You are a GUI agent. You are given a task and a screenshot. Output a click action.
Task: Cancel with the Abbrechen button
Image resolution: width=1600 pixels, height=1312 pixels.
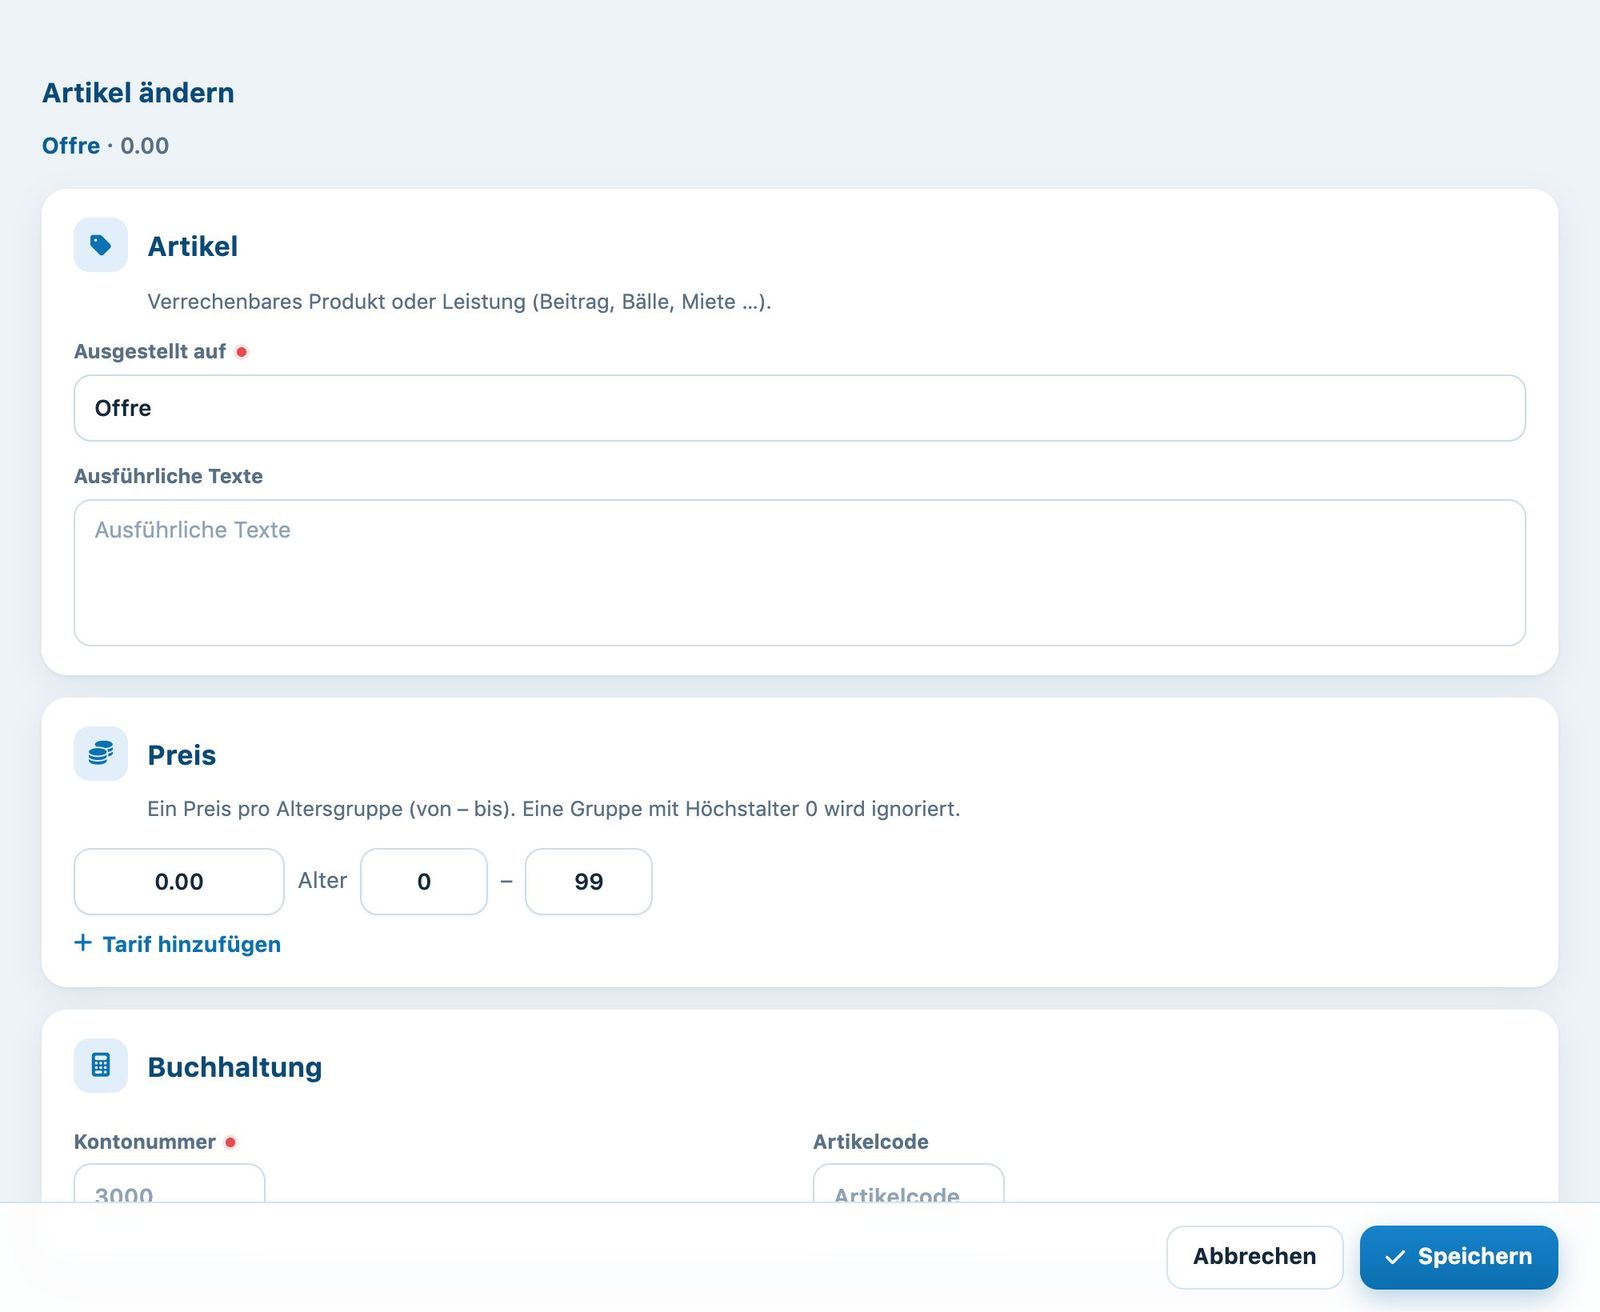click(1254, 1257)
